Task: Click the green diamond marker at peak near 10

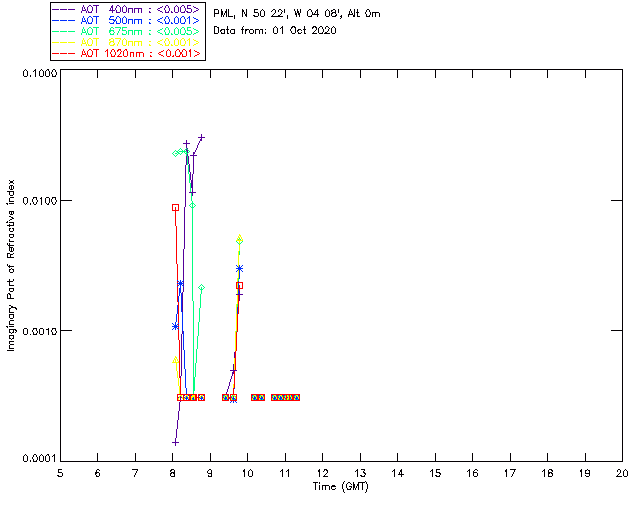Action: pyautogui.click(x=240, y=241)
